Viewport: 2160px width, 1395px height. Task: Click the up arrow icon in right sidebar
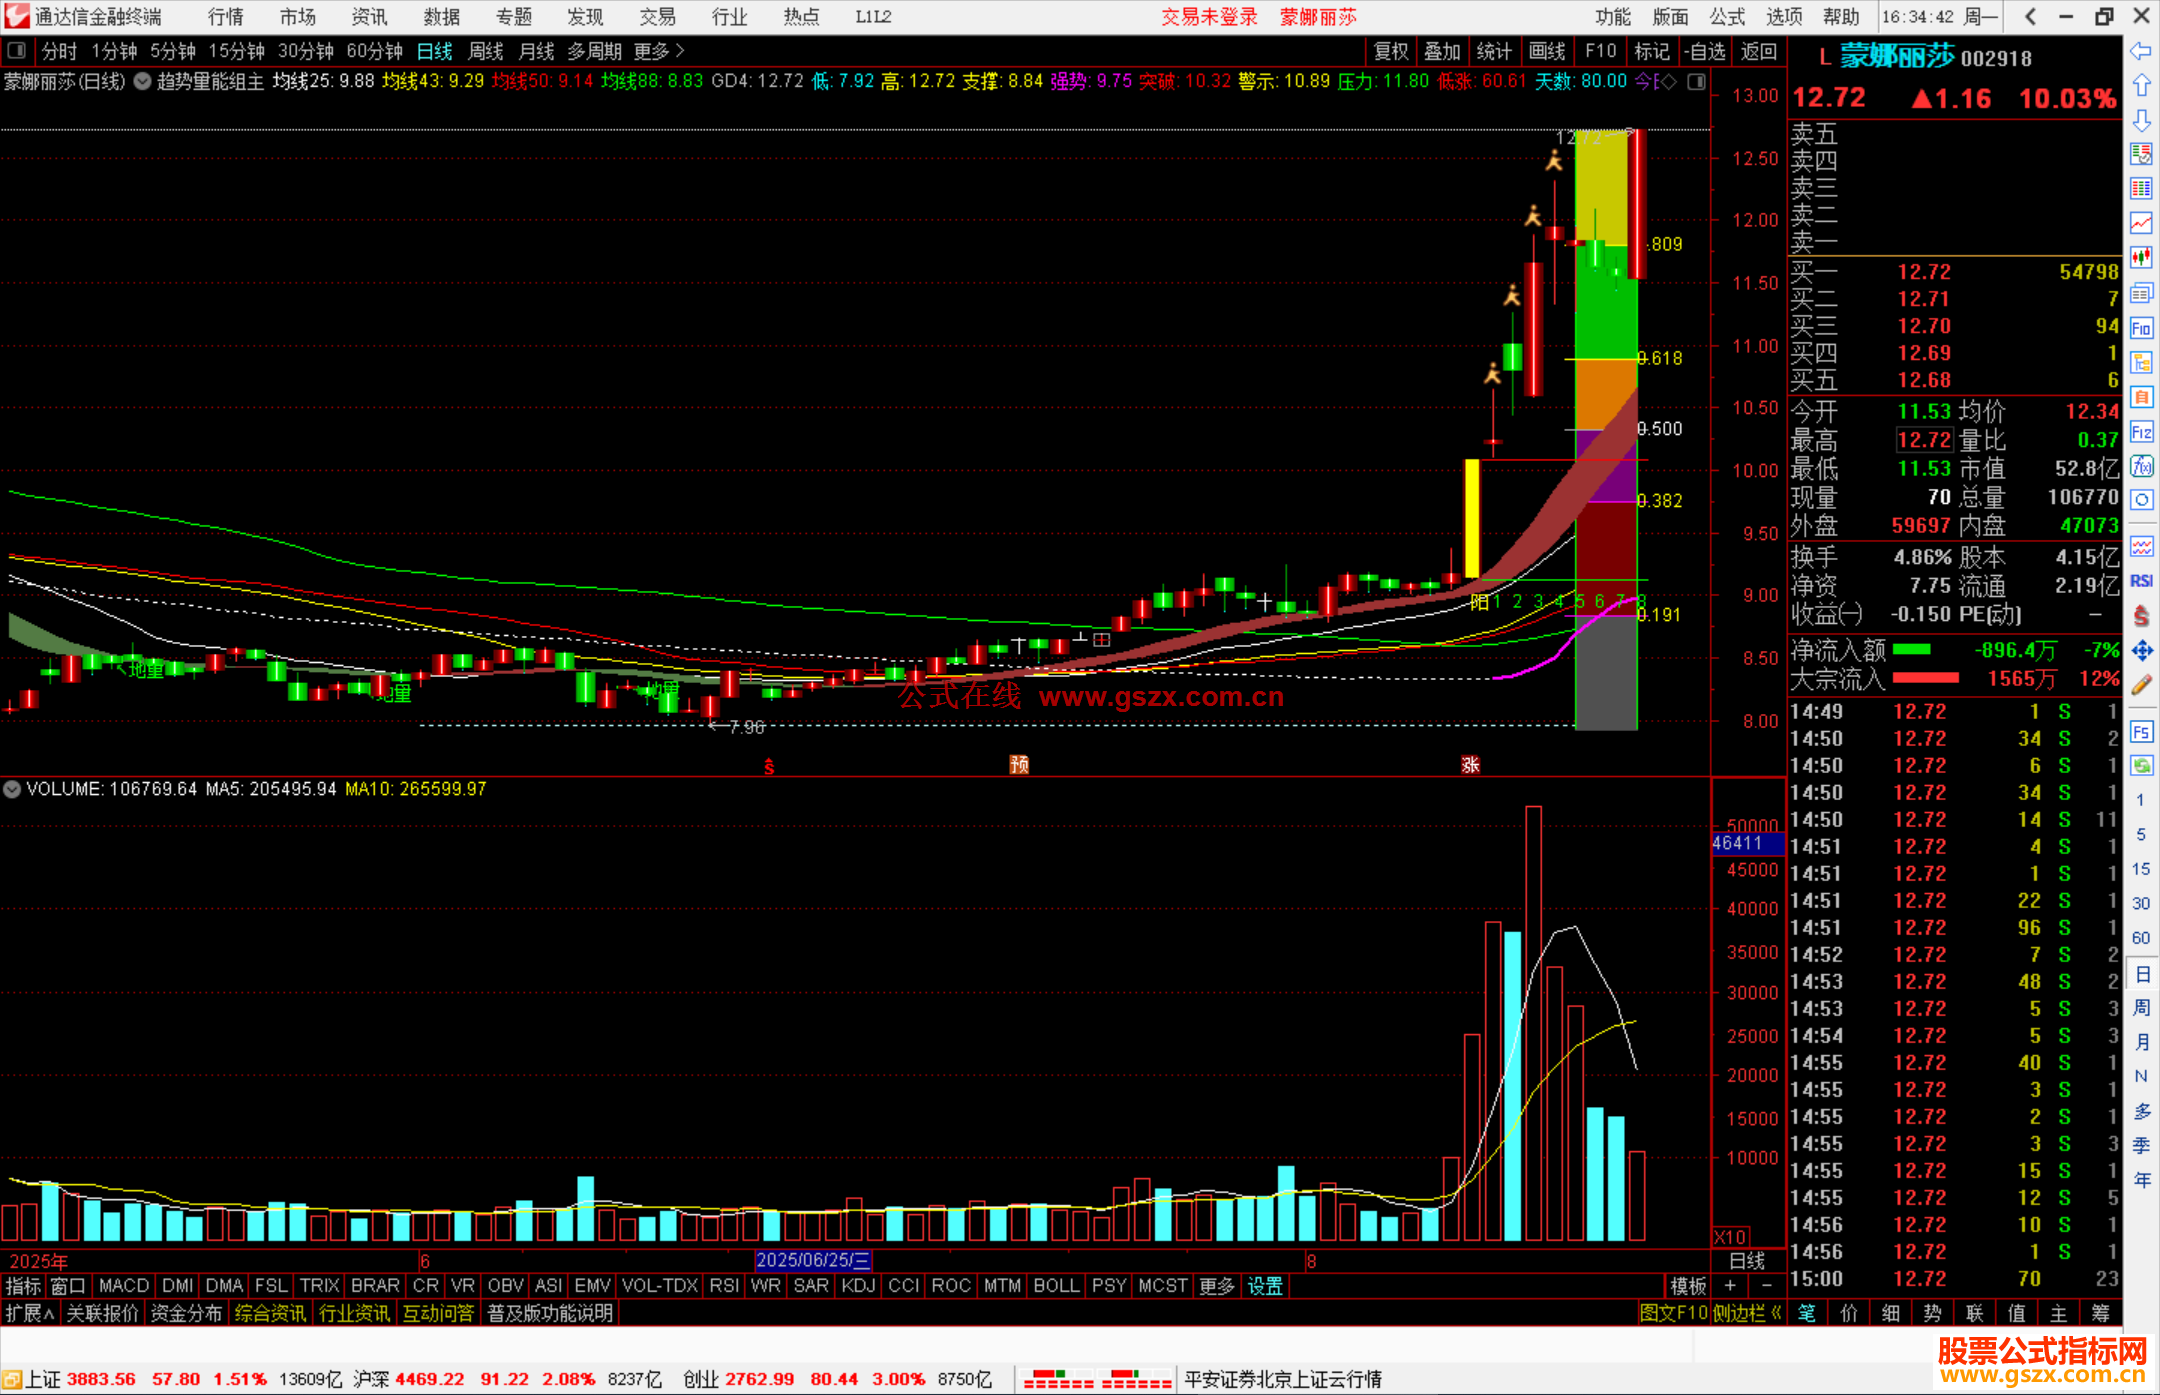[x=2141, y=86]
